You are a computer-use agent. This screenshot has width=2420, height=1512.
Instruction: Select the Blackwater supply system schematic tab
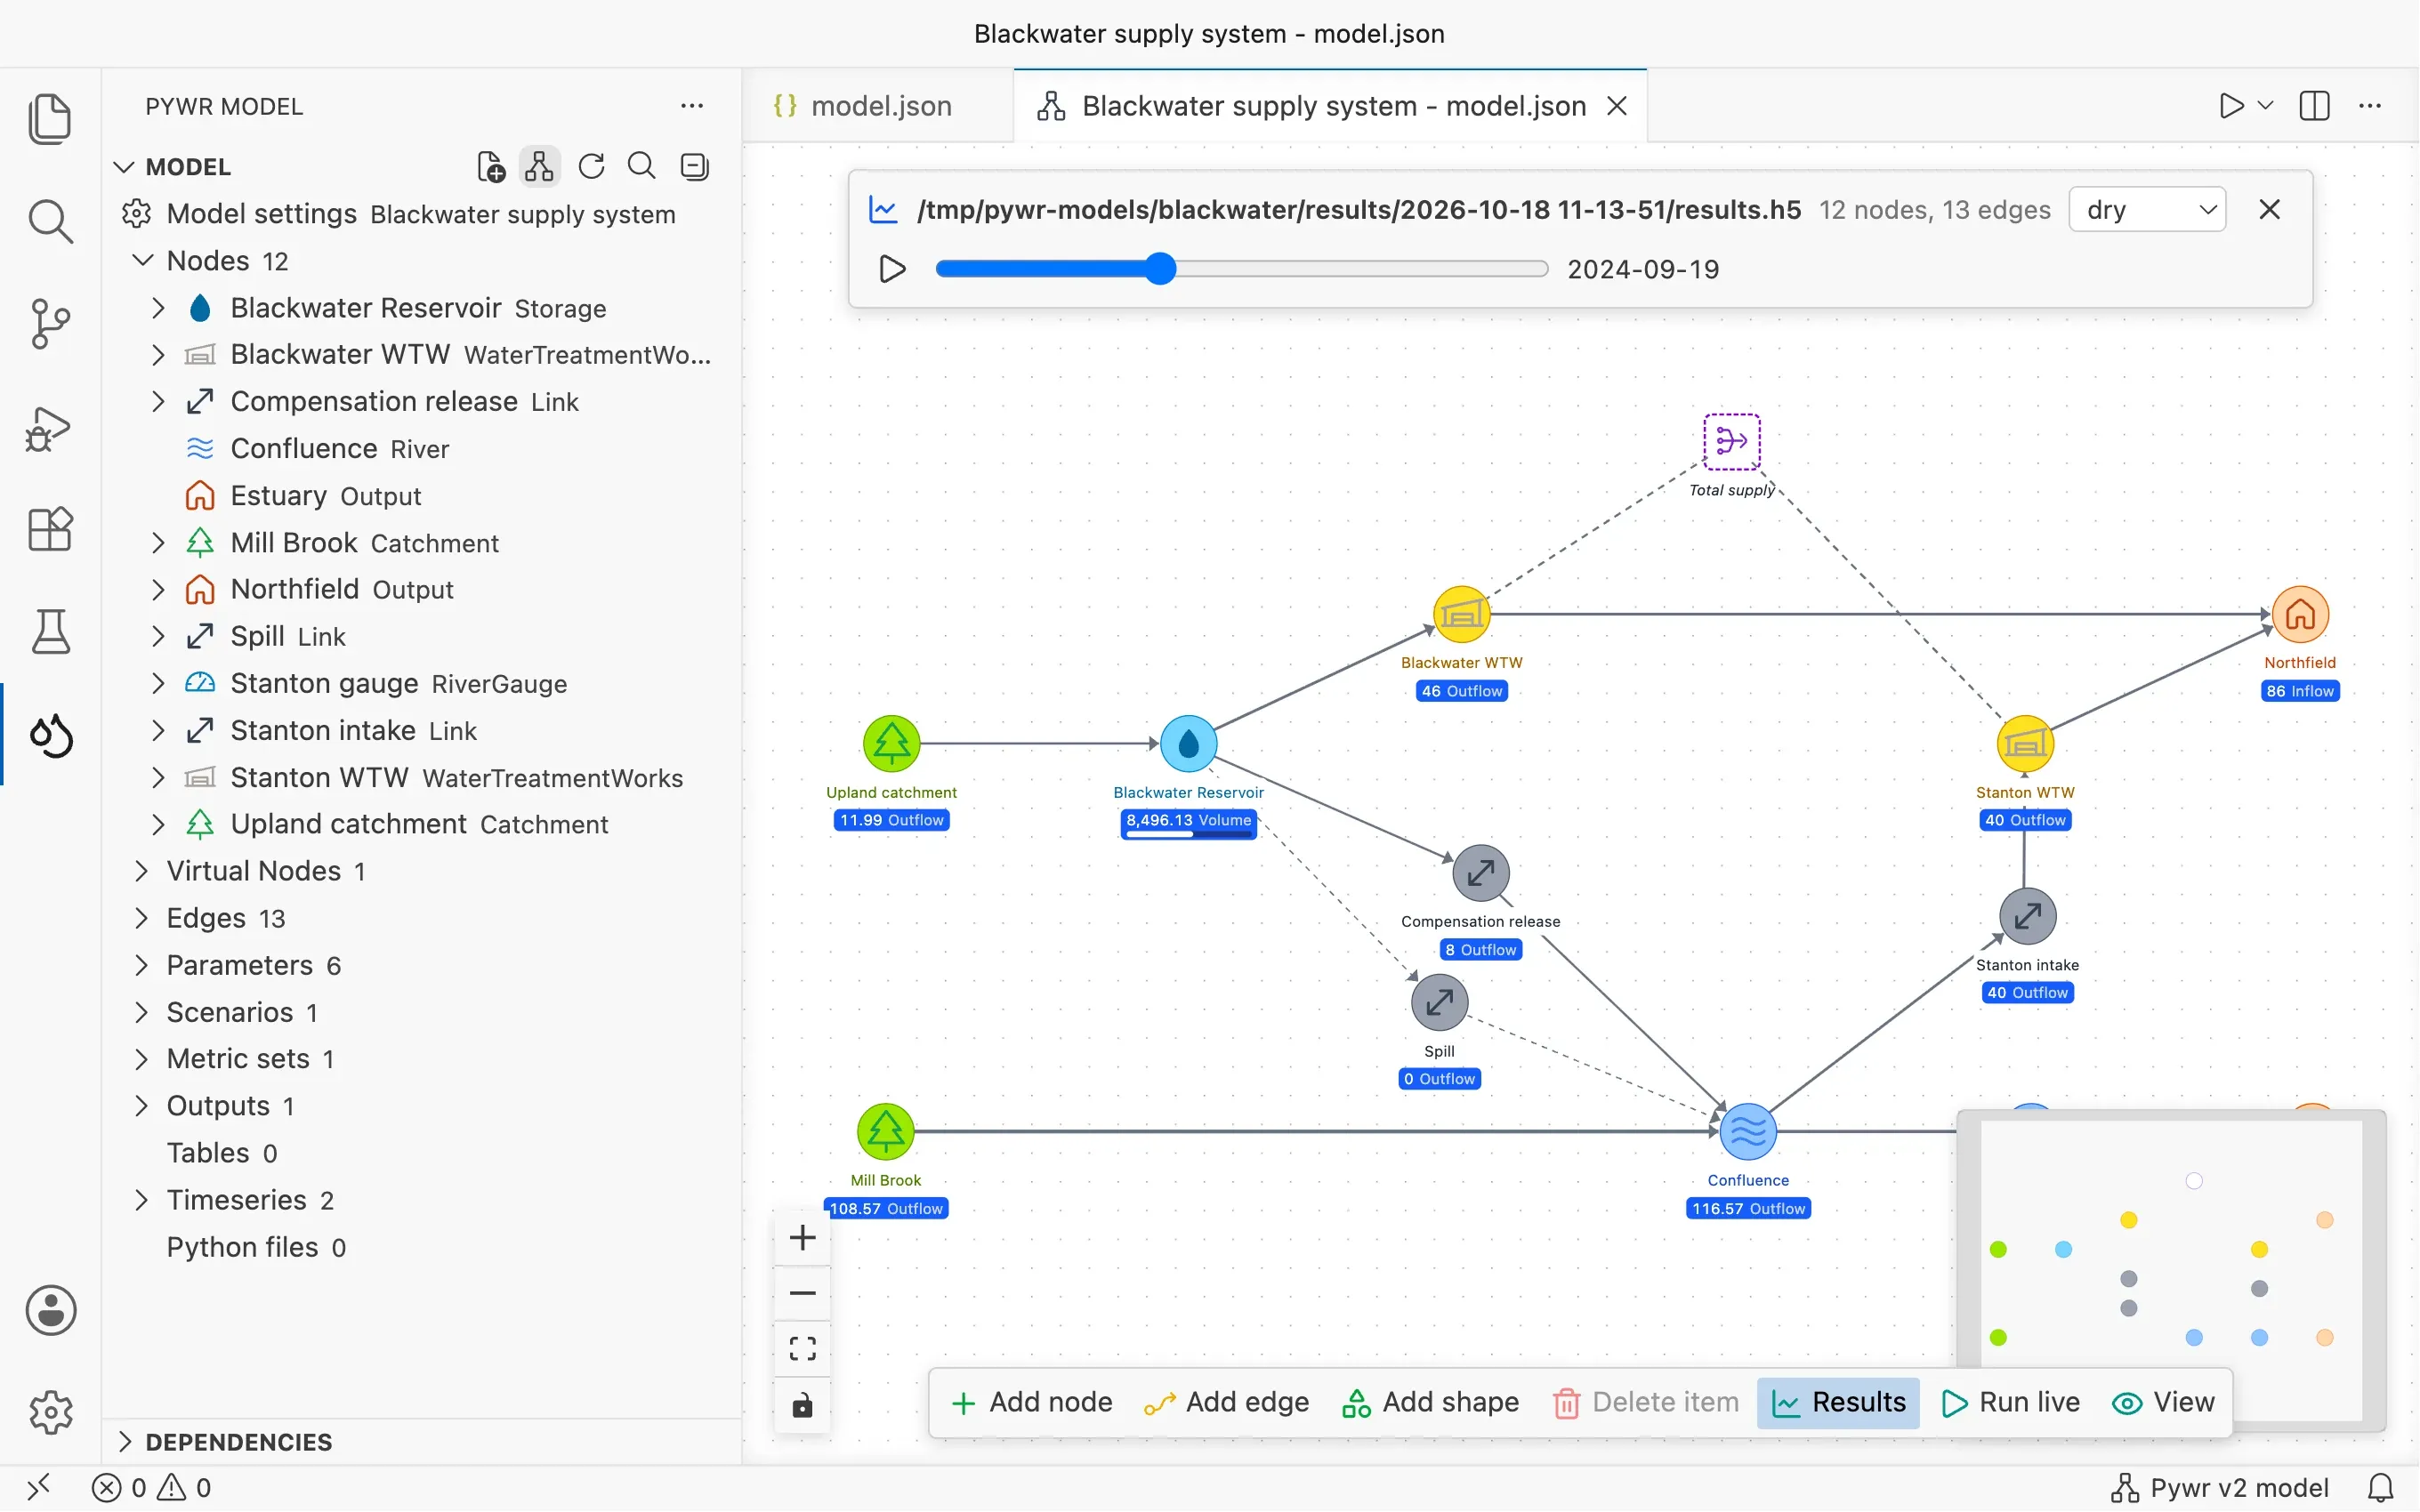[x=1330, y=106]
